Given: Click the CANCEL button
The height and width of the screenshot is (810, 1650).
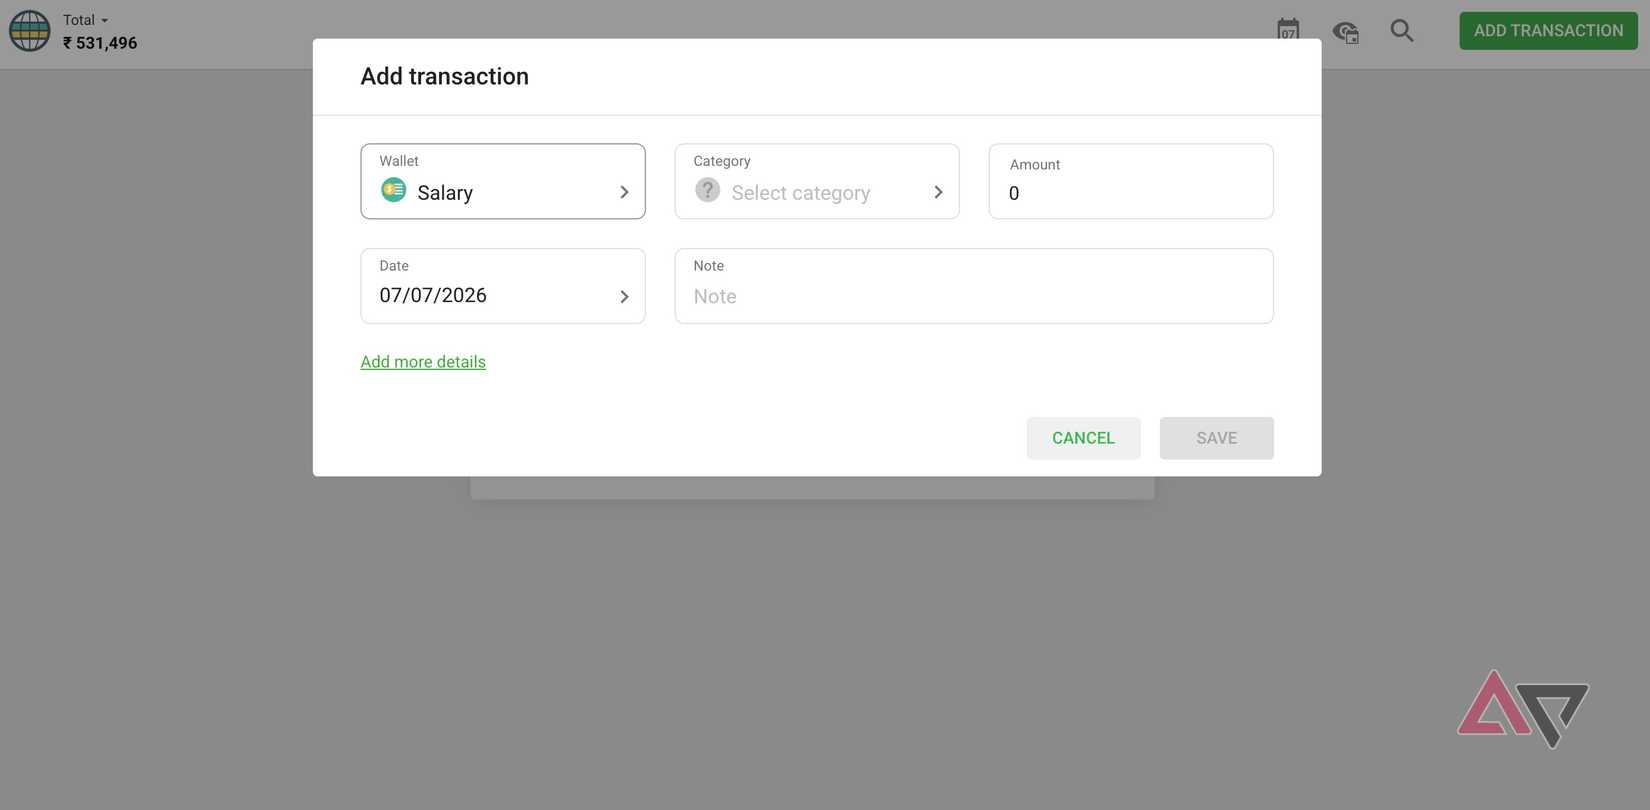Looking at the screenshot, I should tap(1083, 438).
